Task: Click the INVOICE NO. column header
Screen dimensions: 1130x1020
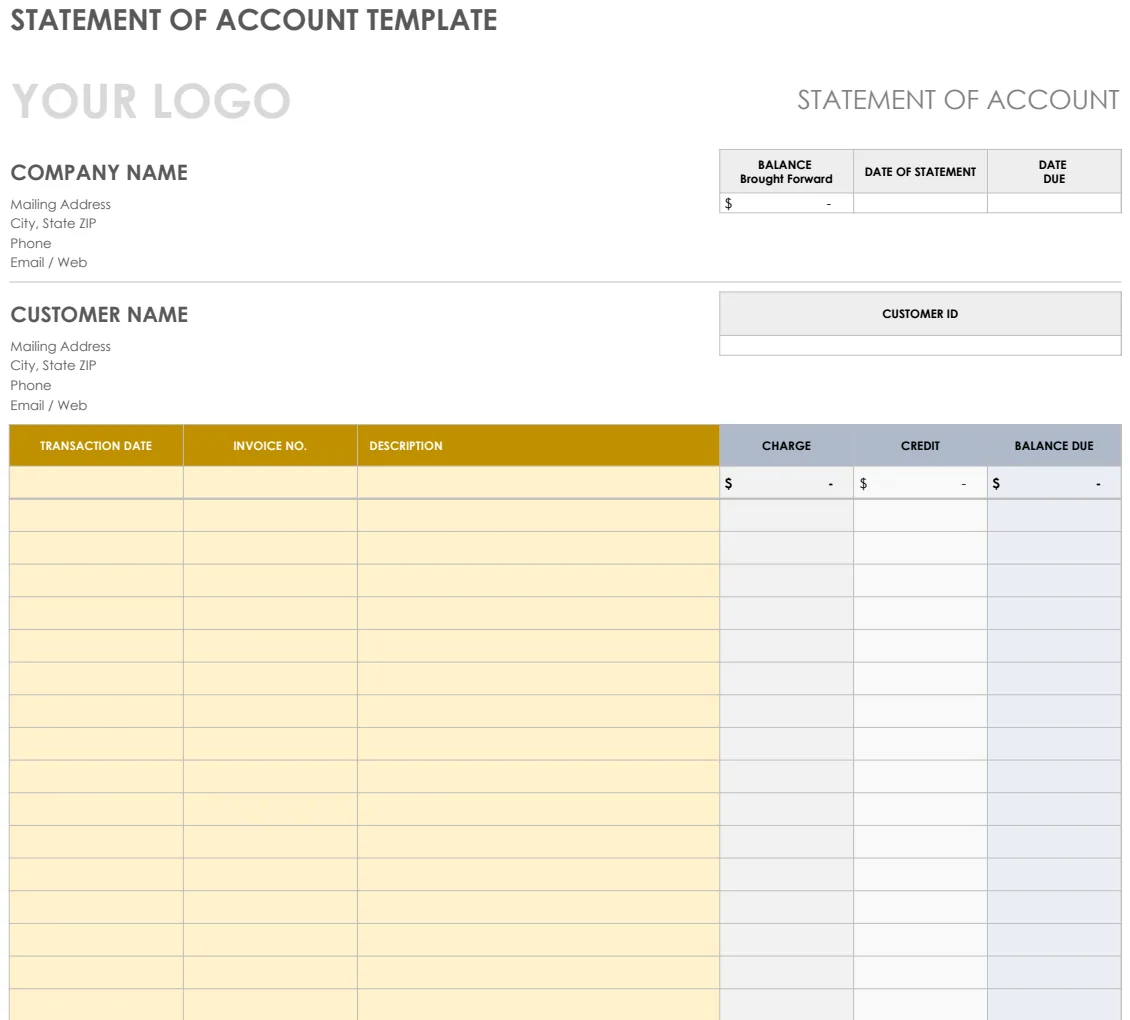Action: tap(270, 445)
